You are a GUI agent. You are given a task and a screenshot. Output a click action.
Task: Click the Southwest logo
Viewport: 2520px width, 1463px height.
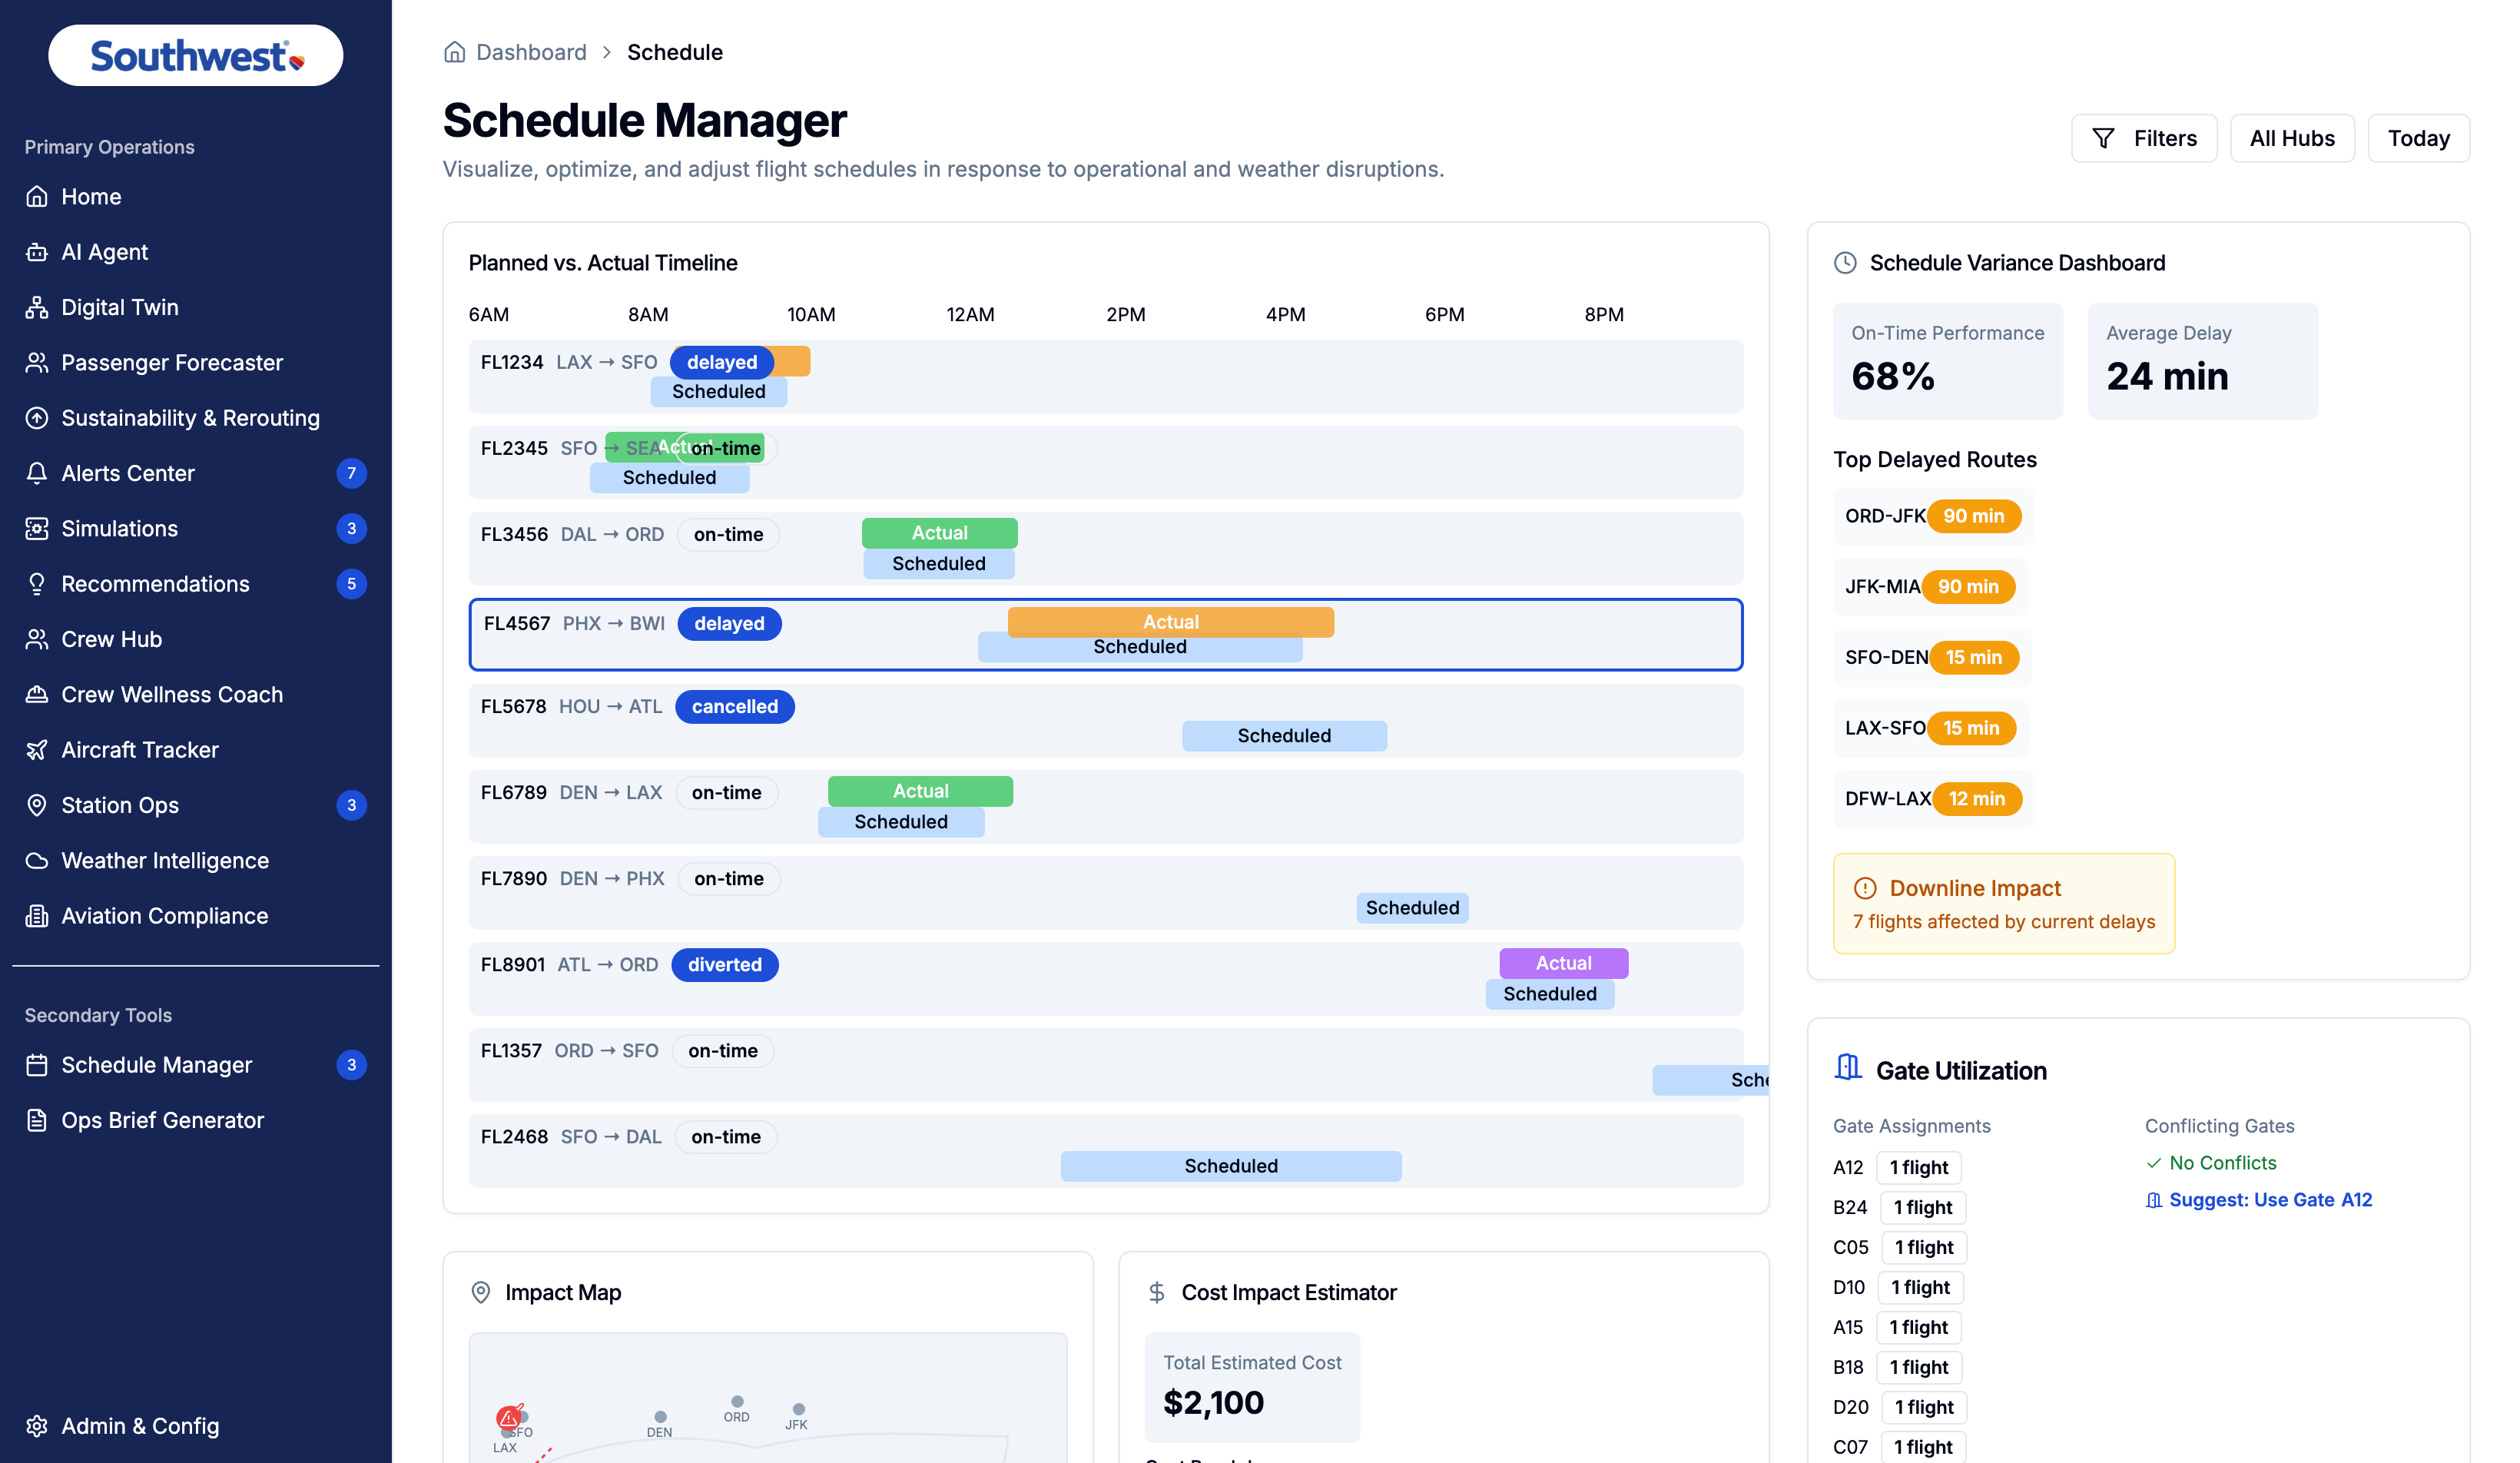pyautogui.click(x=196, y=56)
